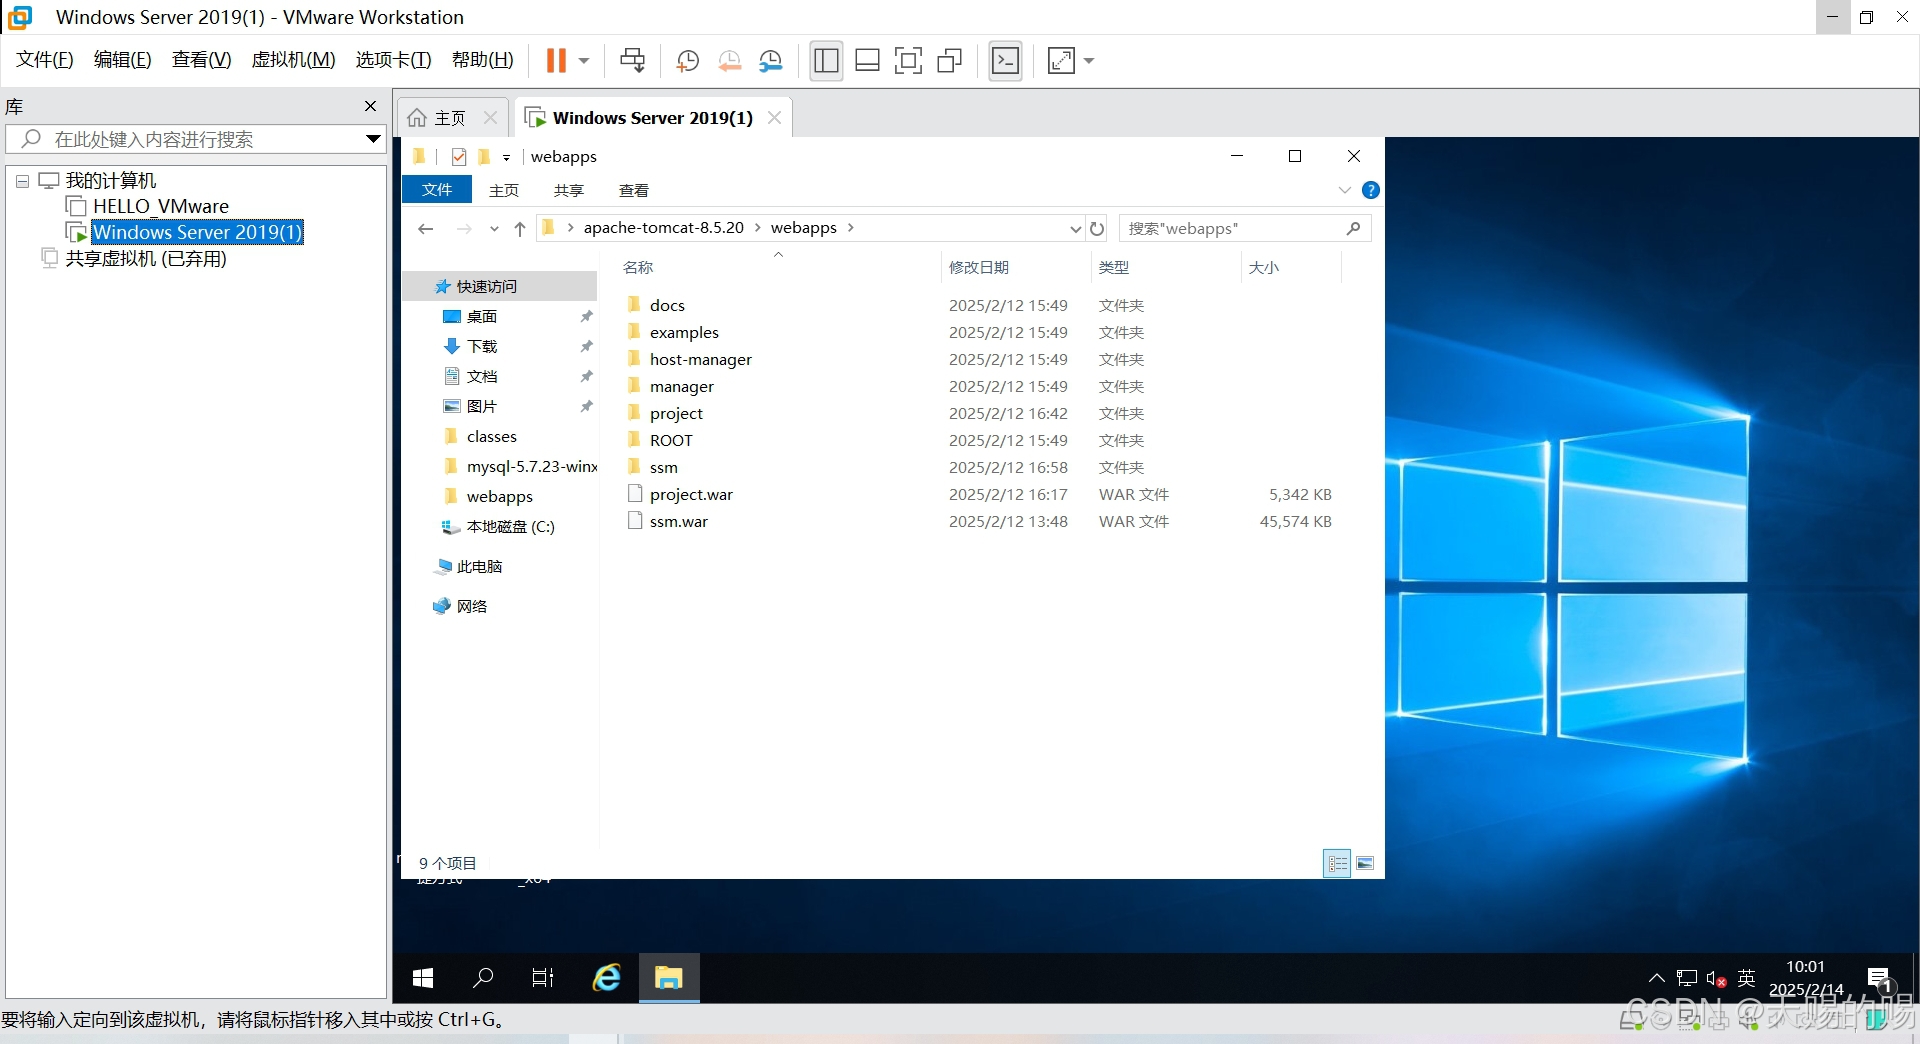Customize quick access toolbar dropdown
Screen dimensions: 1920x1044
pos(506,157)
